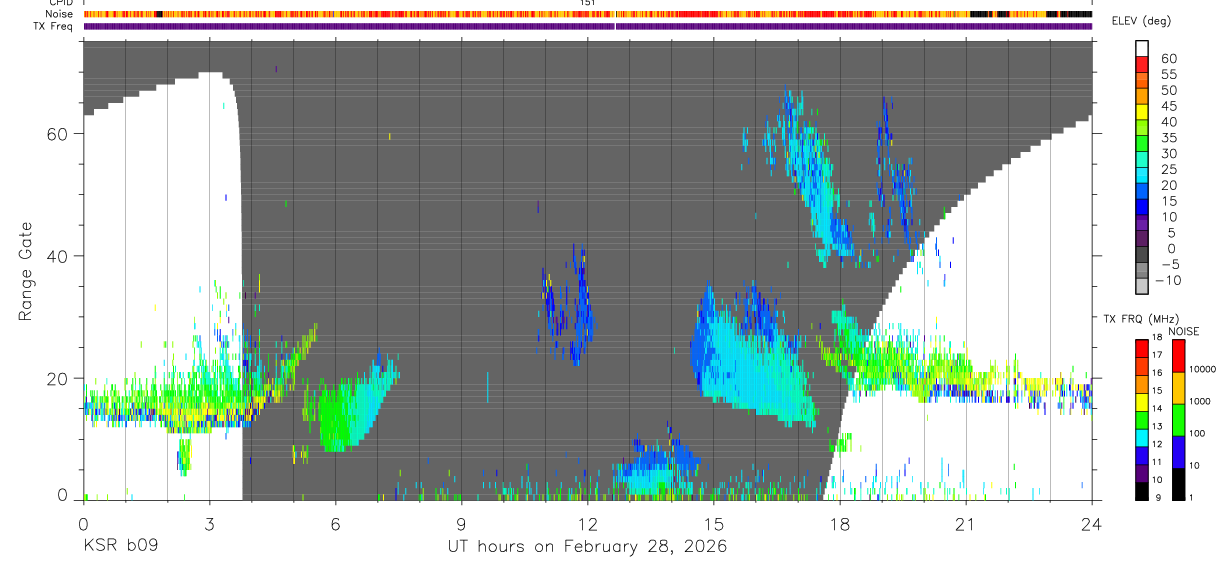Click the '151' CPID value above the plot
The height and width of the screenshot is (567, 1228).
tap(588, 3)
